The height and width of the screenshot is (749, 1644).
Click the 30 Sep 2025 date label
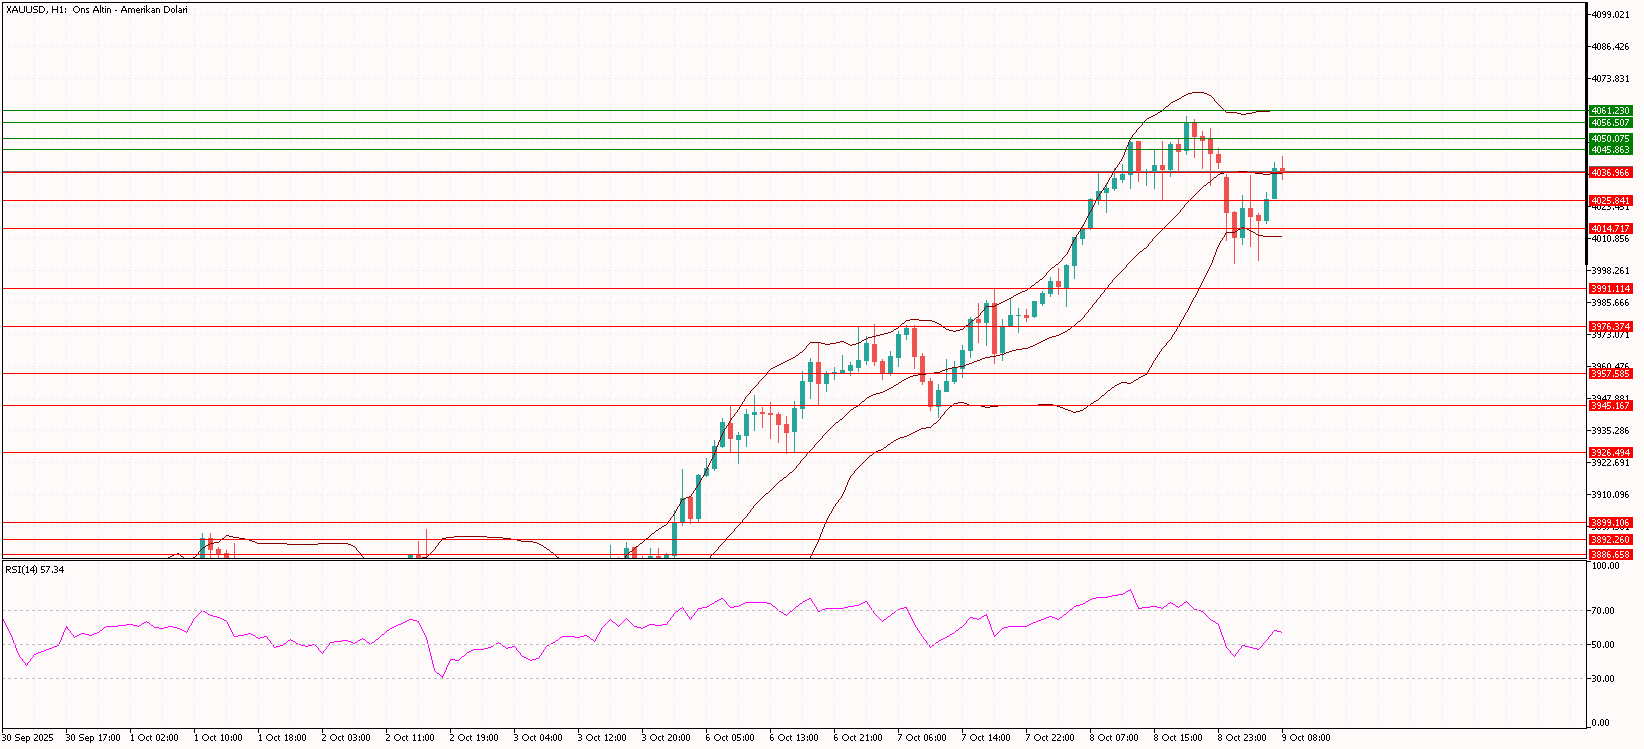click(x=27, y=738)
